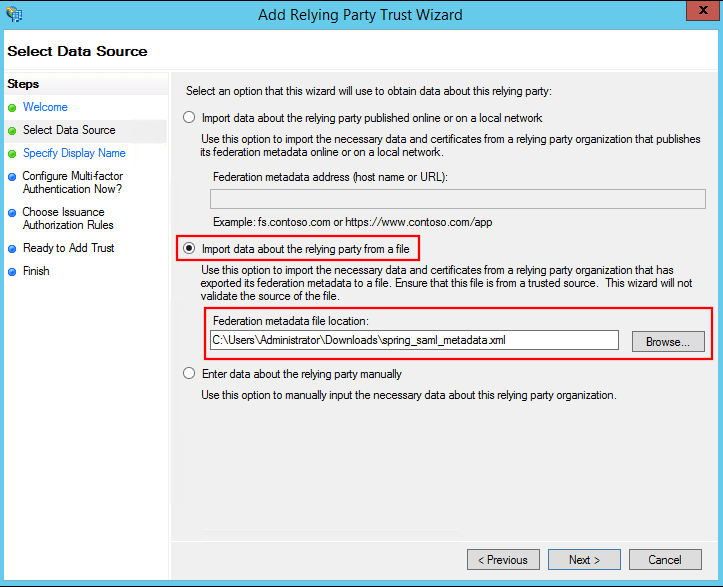Viewport: 723px width, 587px height.
Task: Click the Select Data Source step
Action: click(x=69, y=130)
